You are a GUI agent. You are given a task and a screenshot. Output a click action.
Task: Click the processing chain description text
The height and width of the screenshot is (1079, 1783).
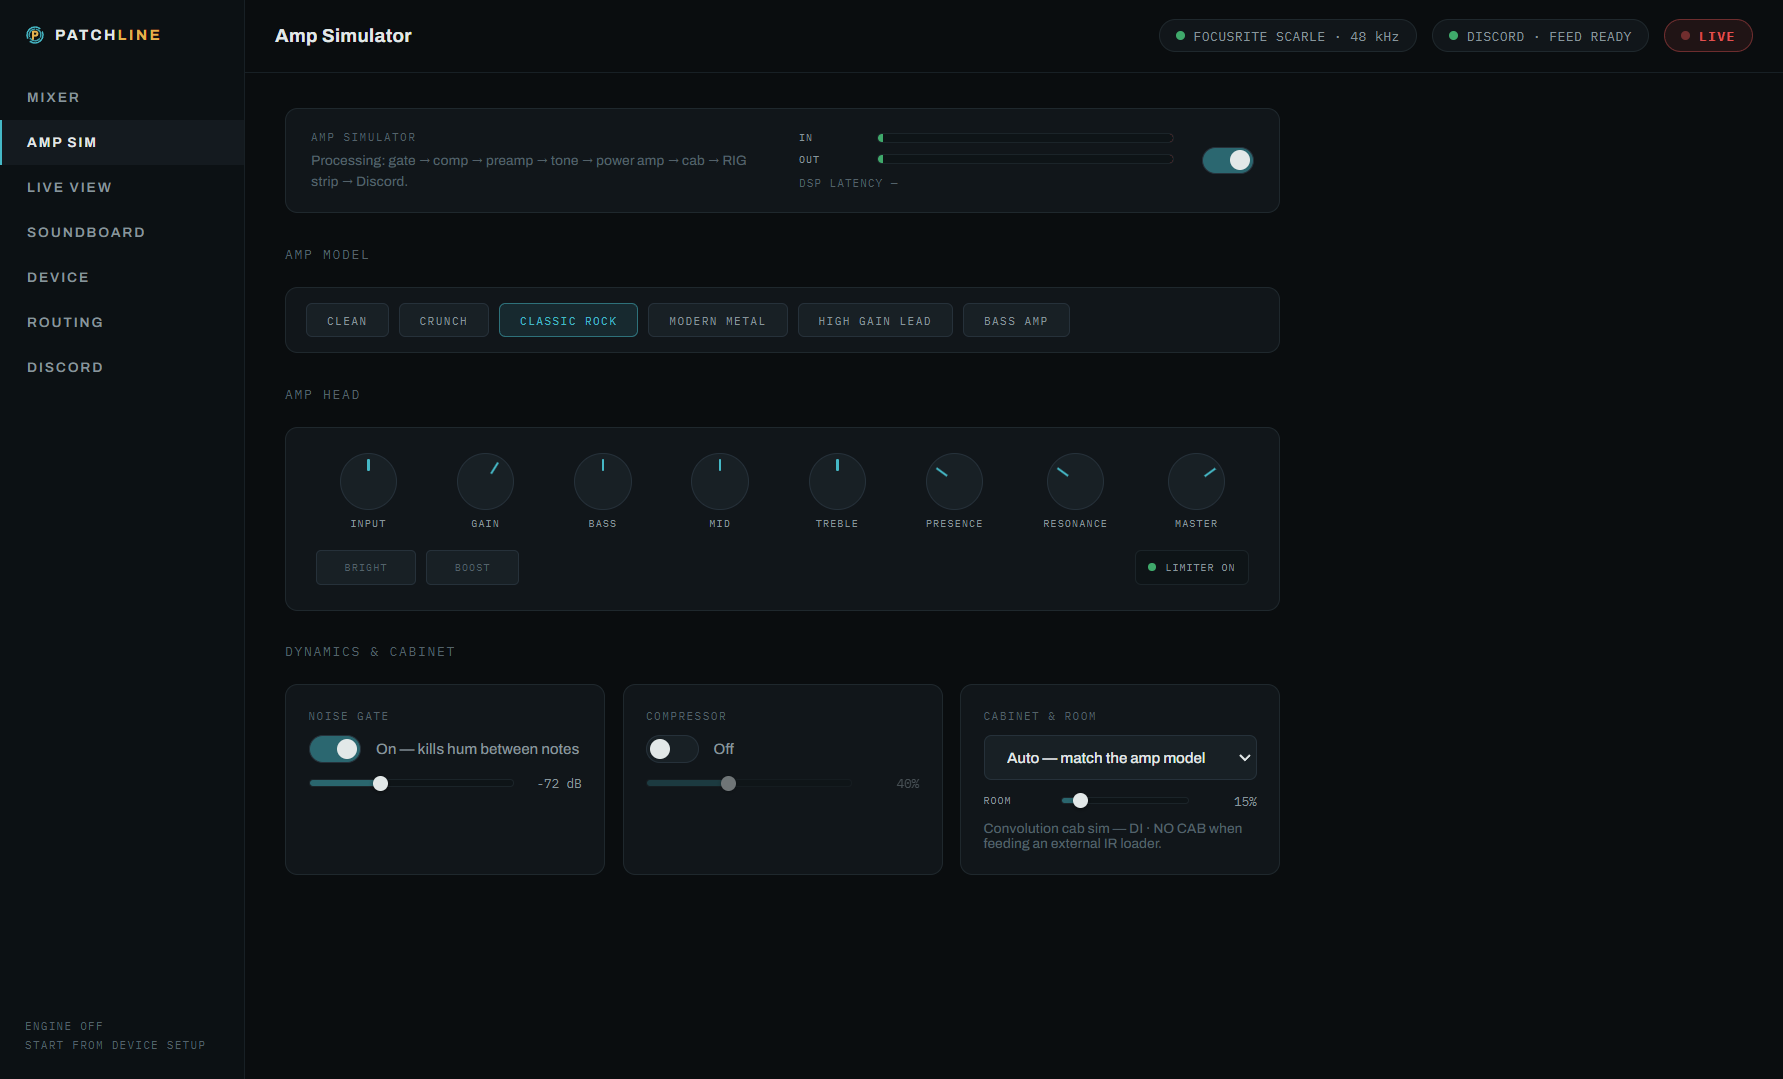coord(529,171)
